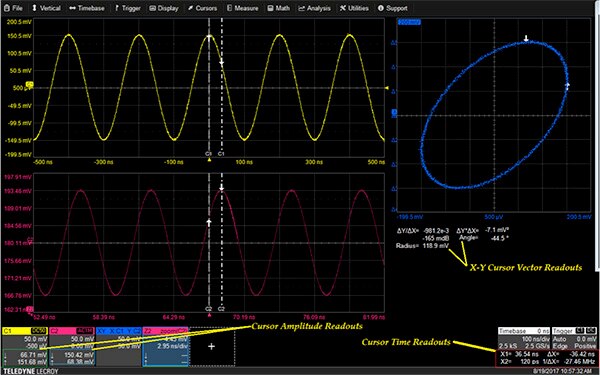Click the Auto trigger mode label
The width and height of the screenshot is (600, 375).
coord(559,339)
